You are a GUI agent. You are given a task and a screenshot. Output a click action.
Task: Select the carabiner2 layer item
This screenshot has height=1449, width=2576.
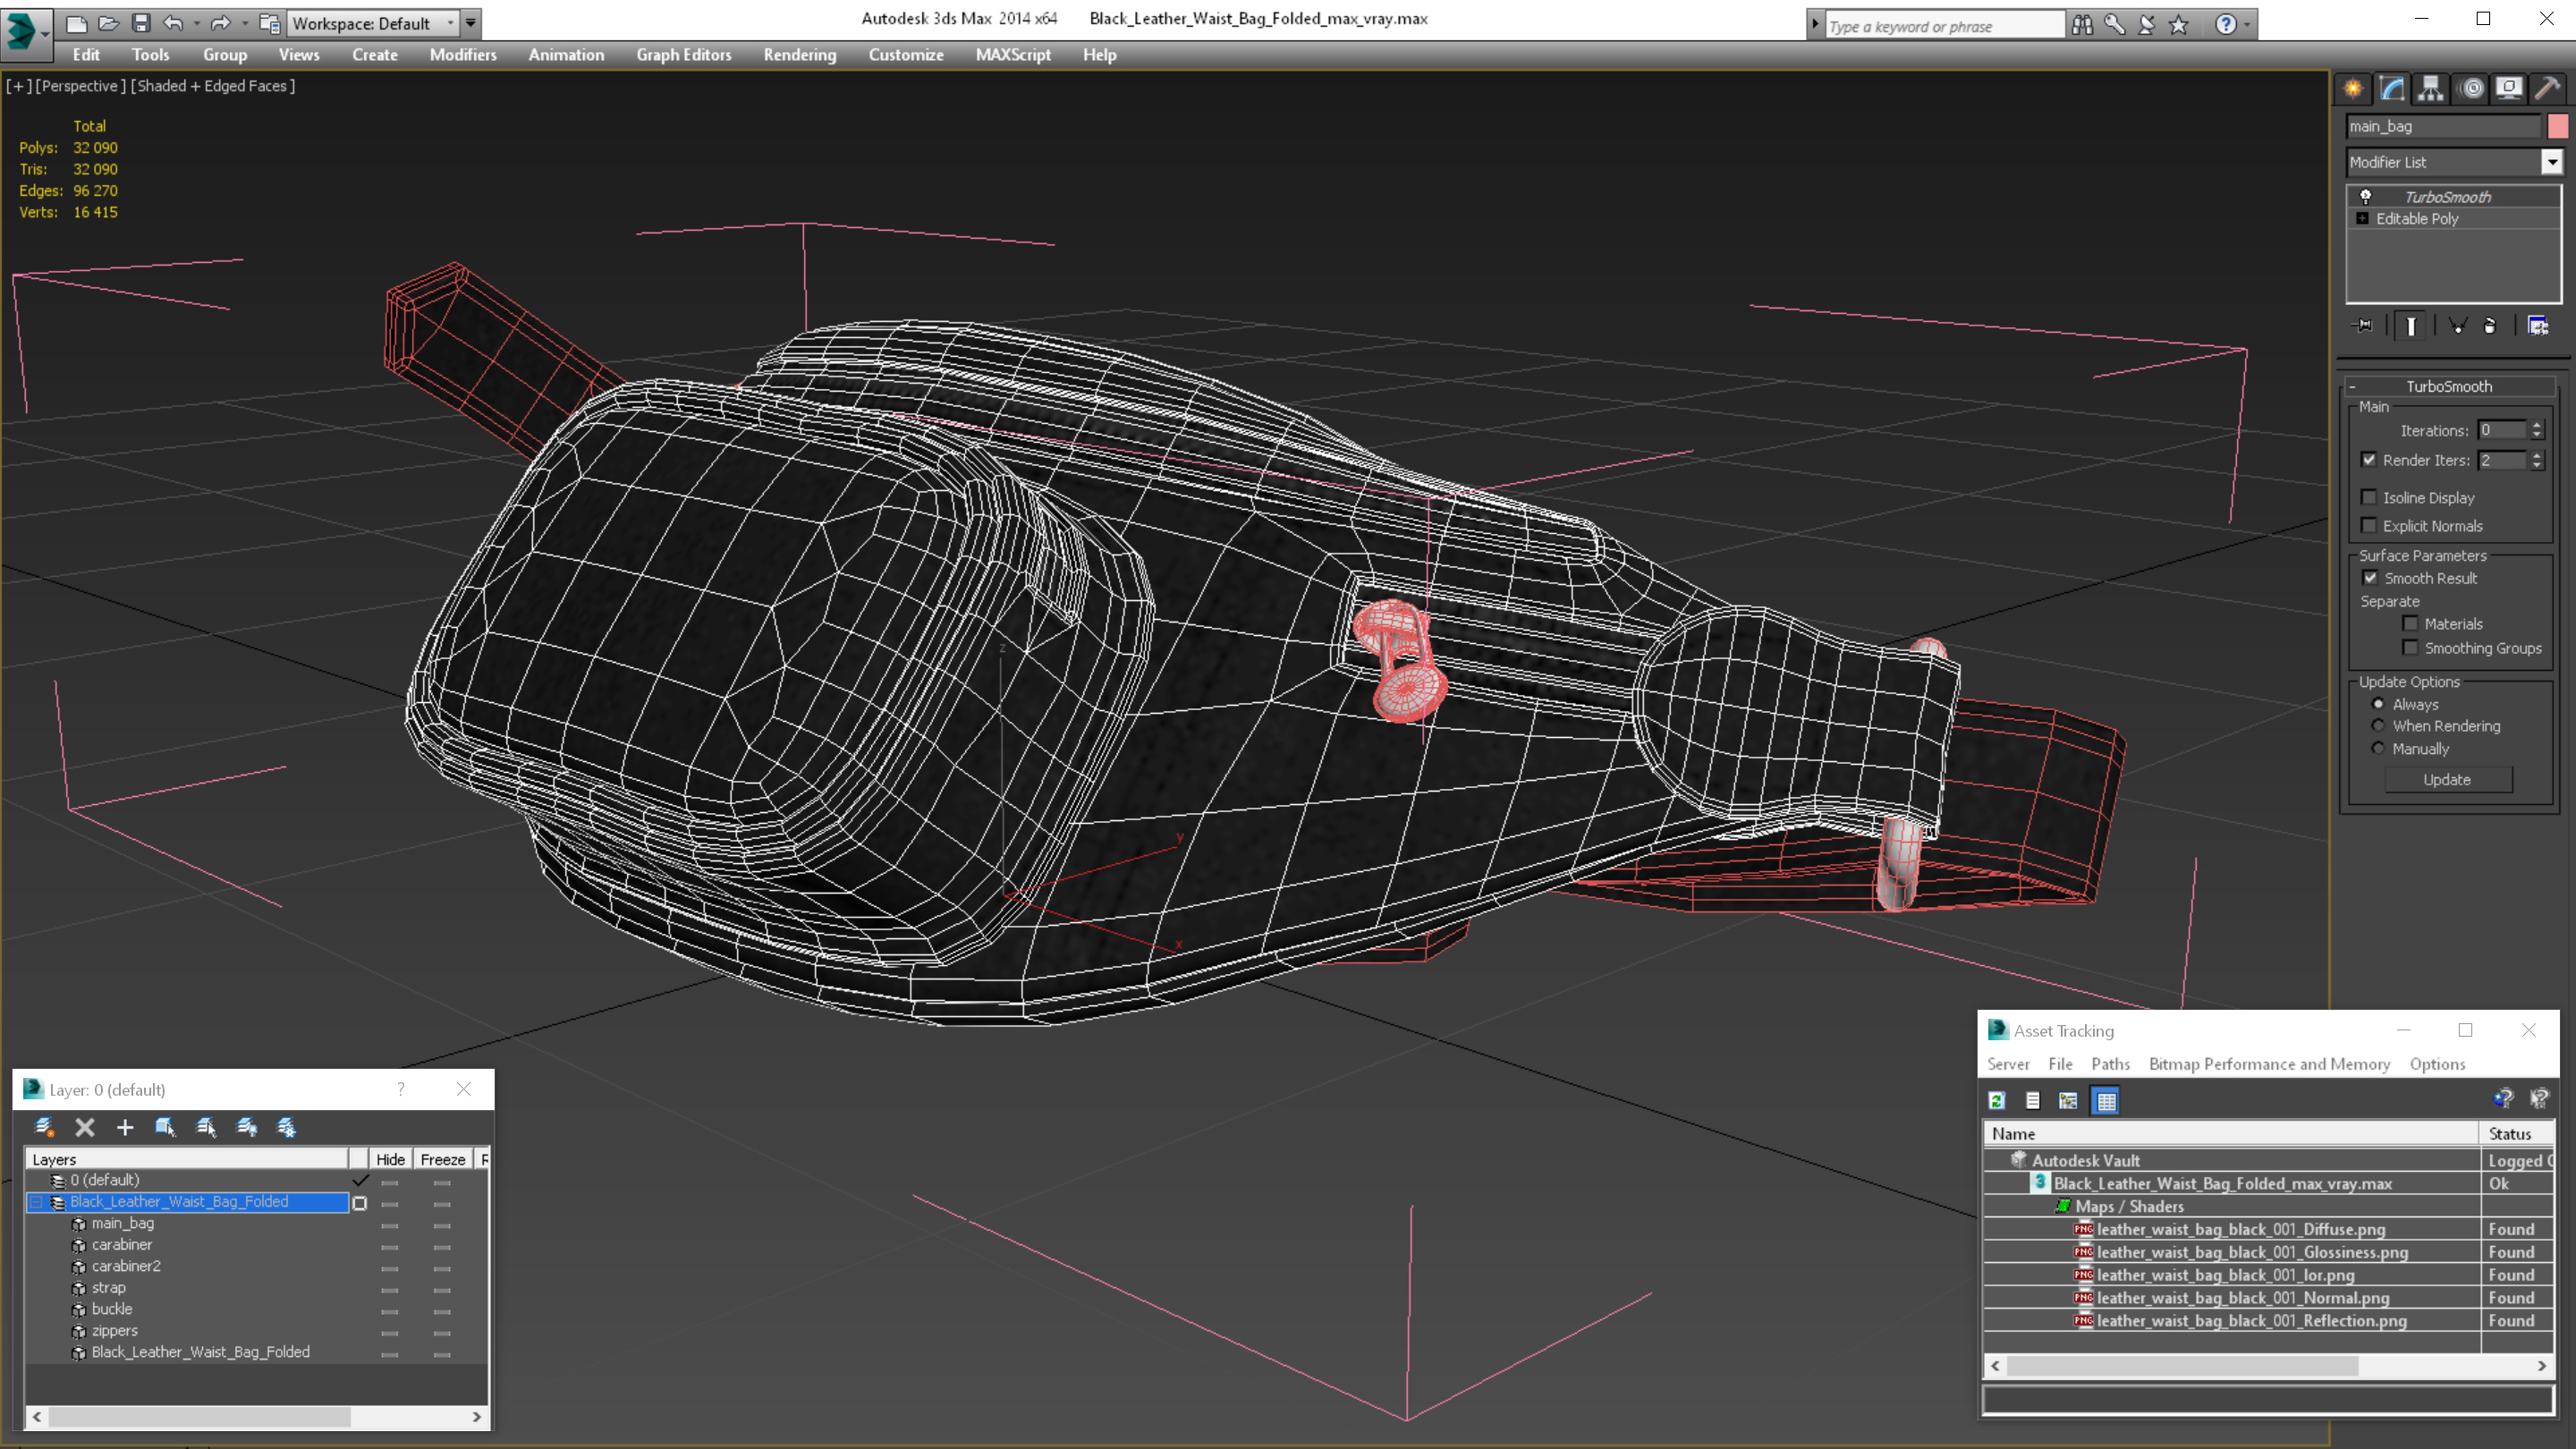[126, 1266]
